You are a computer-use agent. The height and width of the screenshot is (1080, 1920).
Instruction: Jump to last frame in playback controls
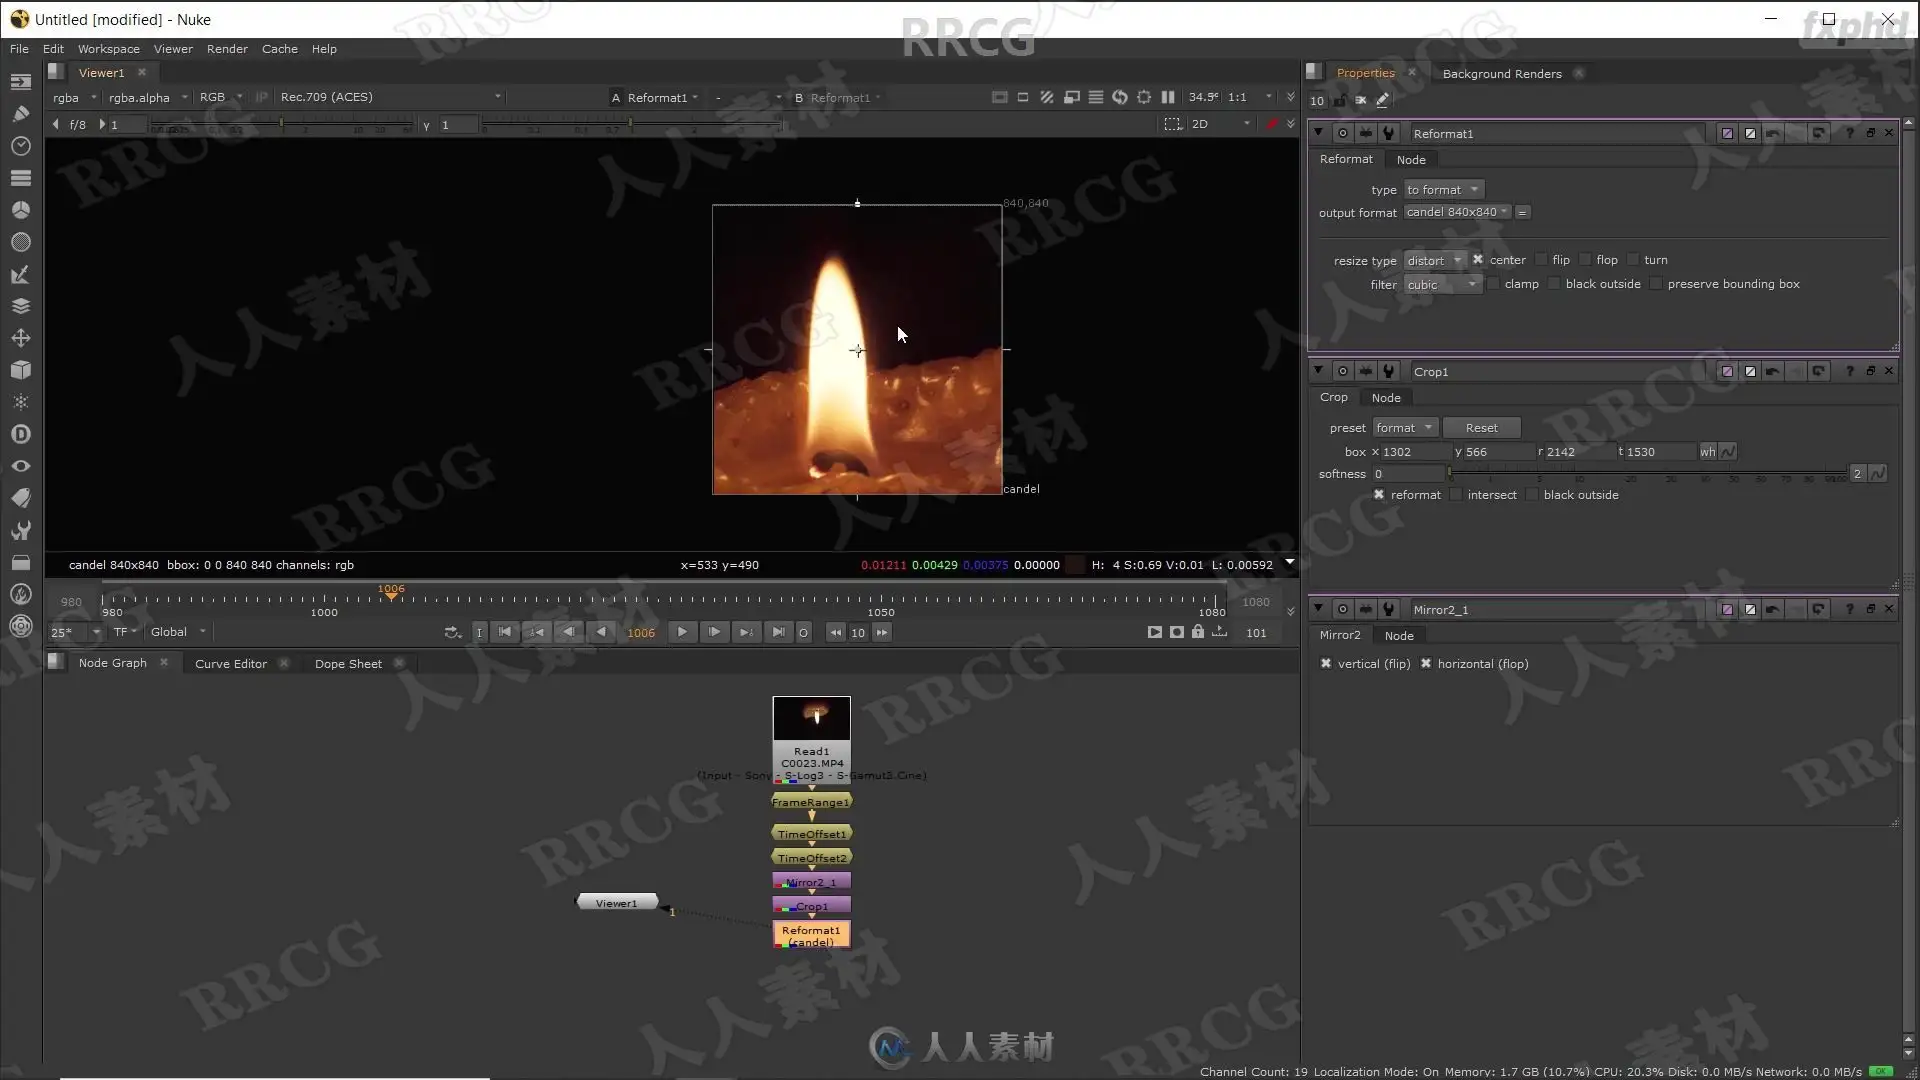[777, 632]
